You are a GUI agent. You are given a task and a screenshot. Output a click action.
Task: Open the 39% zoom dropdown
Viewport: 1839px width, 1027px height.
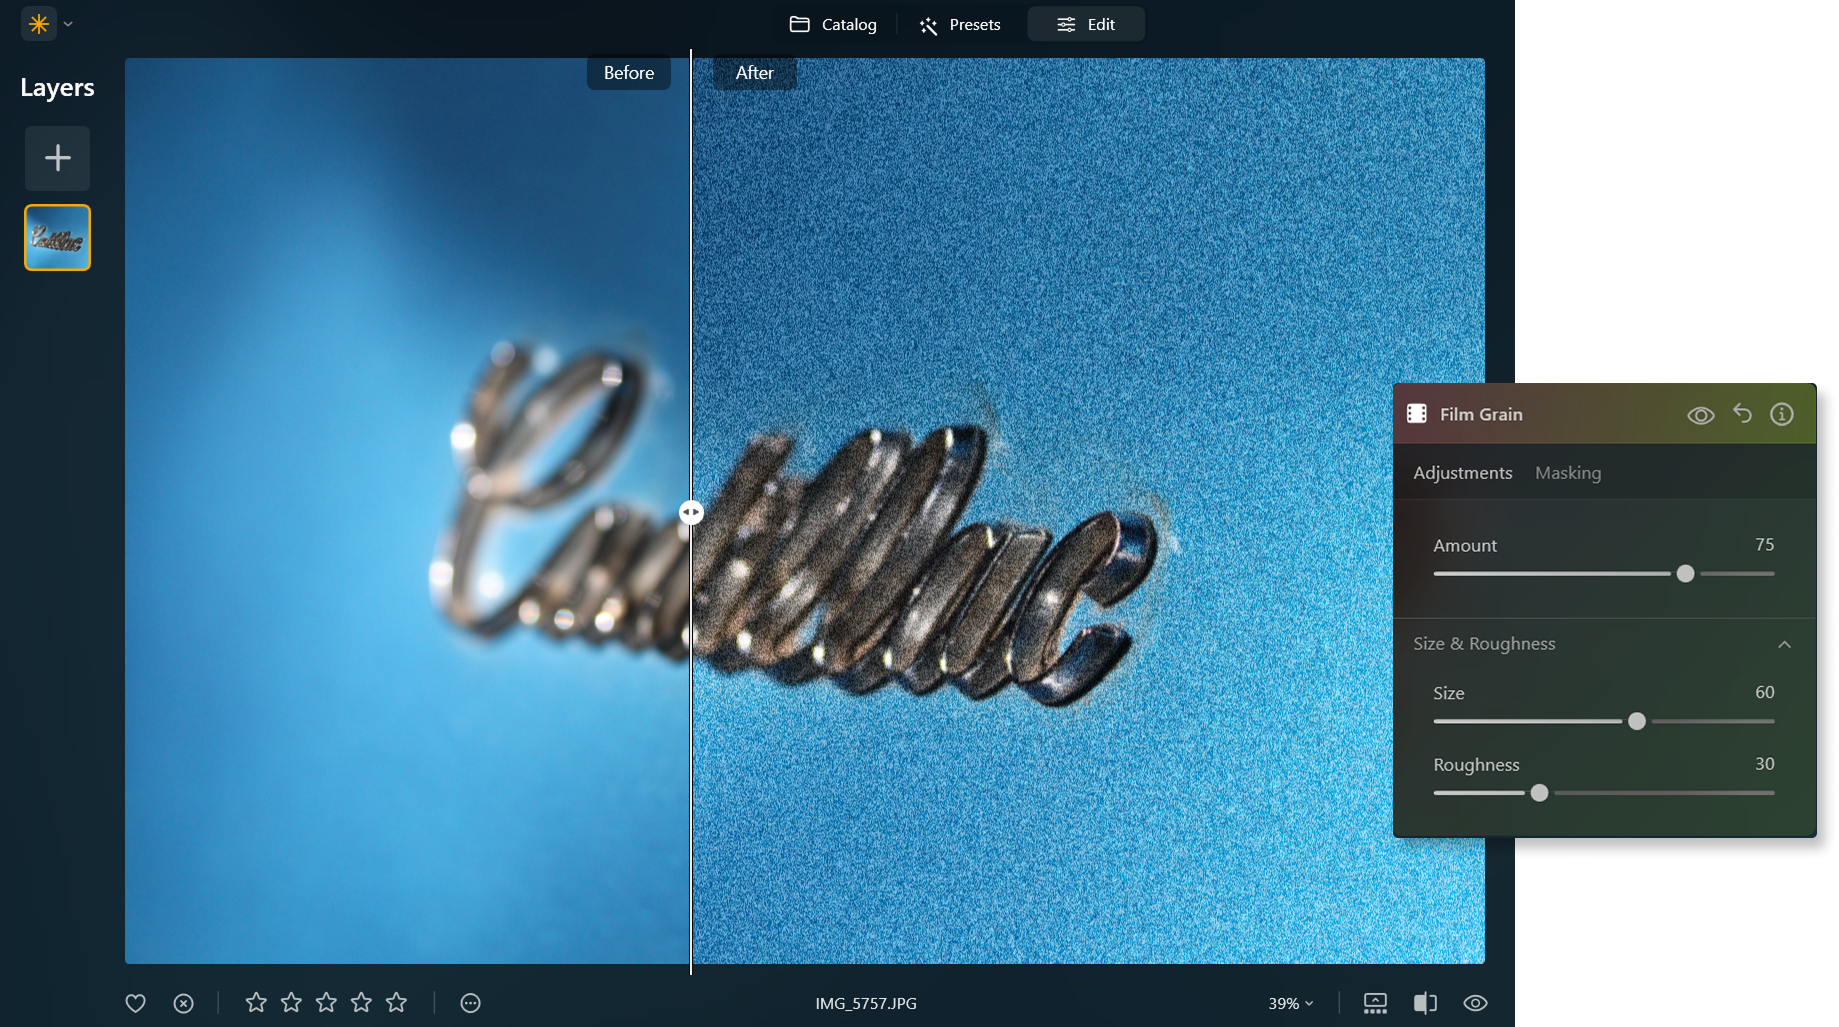pos(1290,1003)
